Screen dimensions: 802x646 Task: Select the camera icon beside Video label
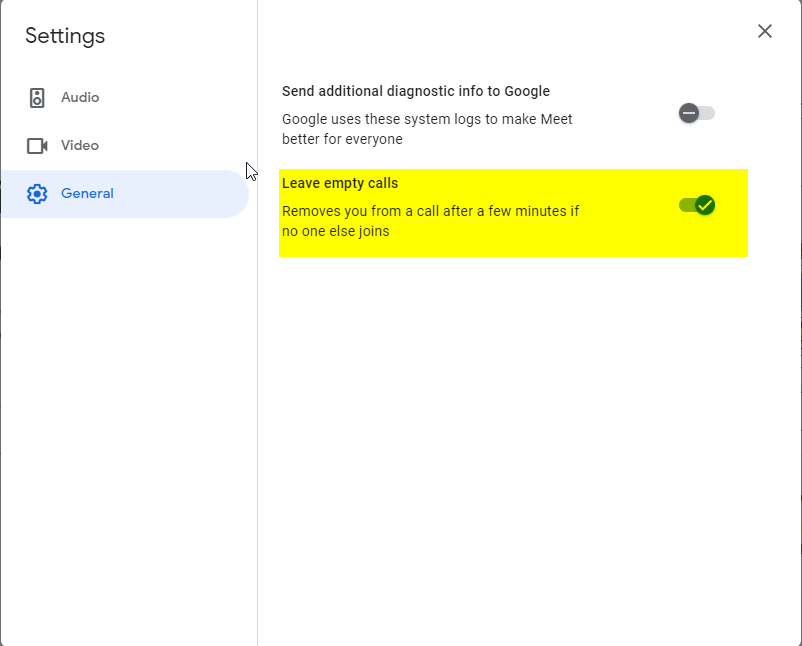coord(37,145)
